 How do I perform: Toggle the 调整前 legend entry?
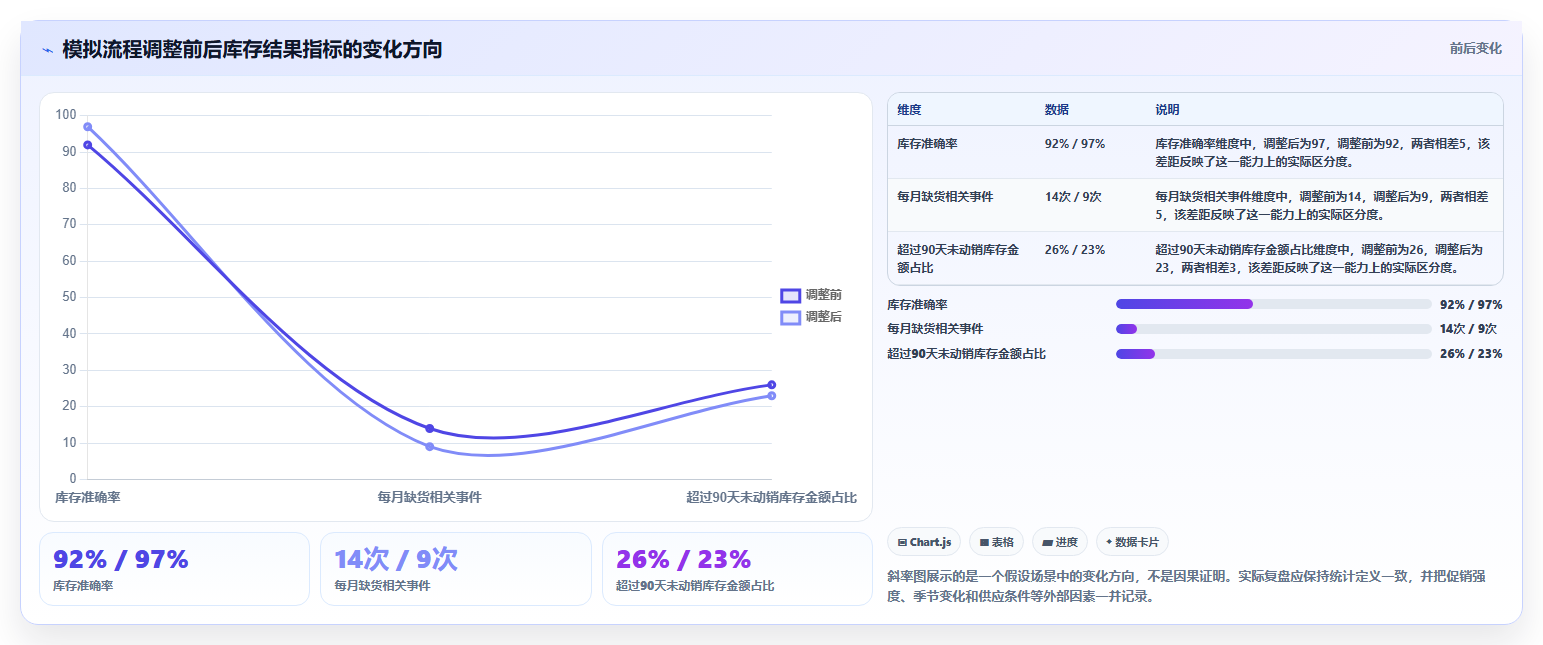811,295
